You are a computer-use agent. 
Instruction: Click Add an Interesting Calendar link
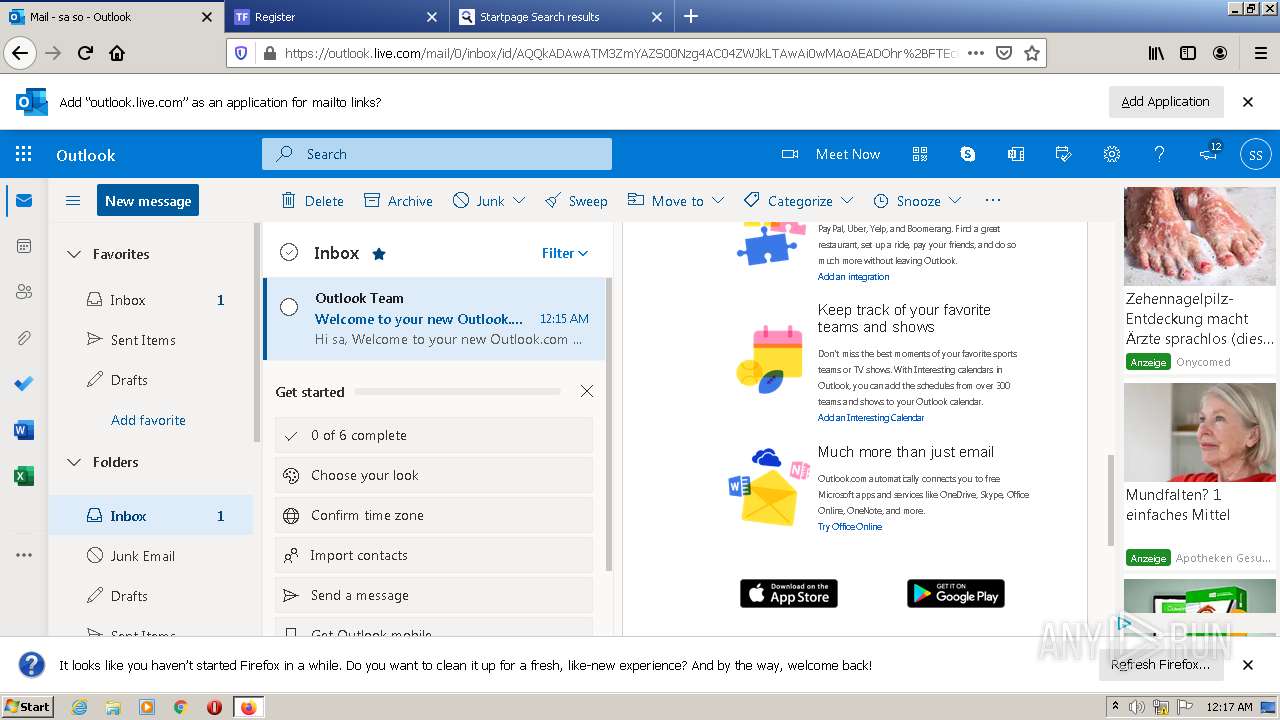[871, 418]
